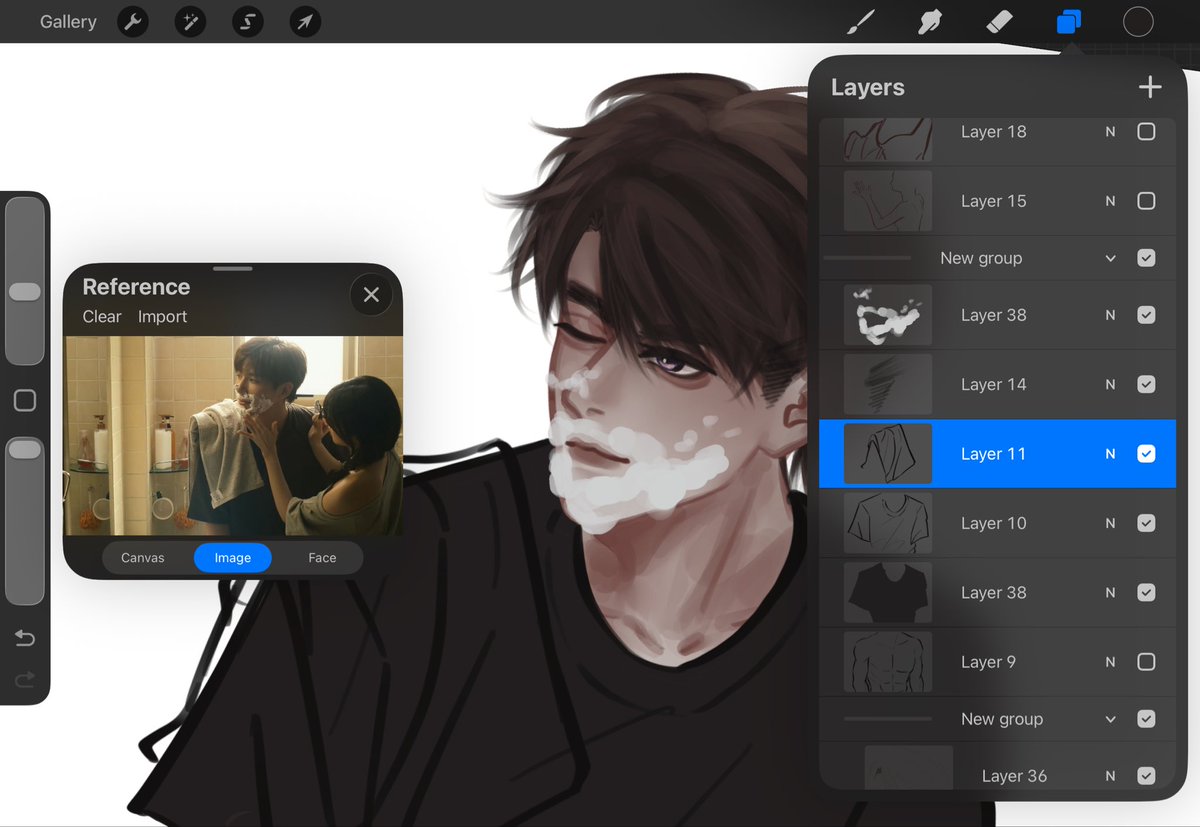This screenshot has width=1200, height=827.
Task: Open blend mode N of Layer 10
Action: coord(1110,523)
